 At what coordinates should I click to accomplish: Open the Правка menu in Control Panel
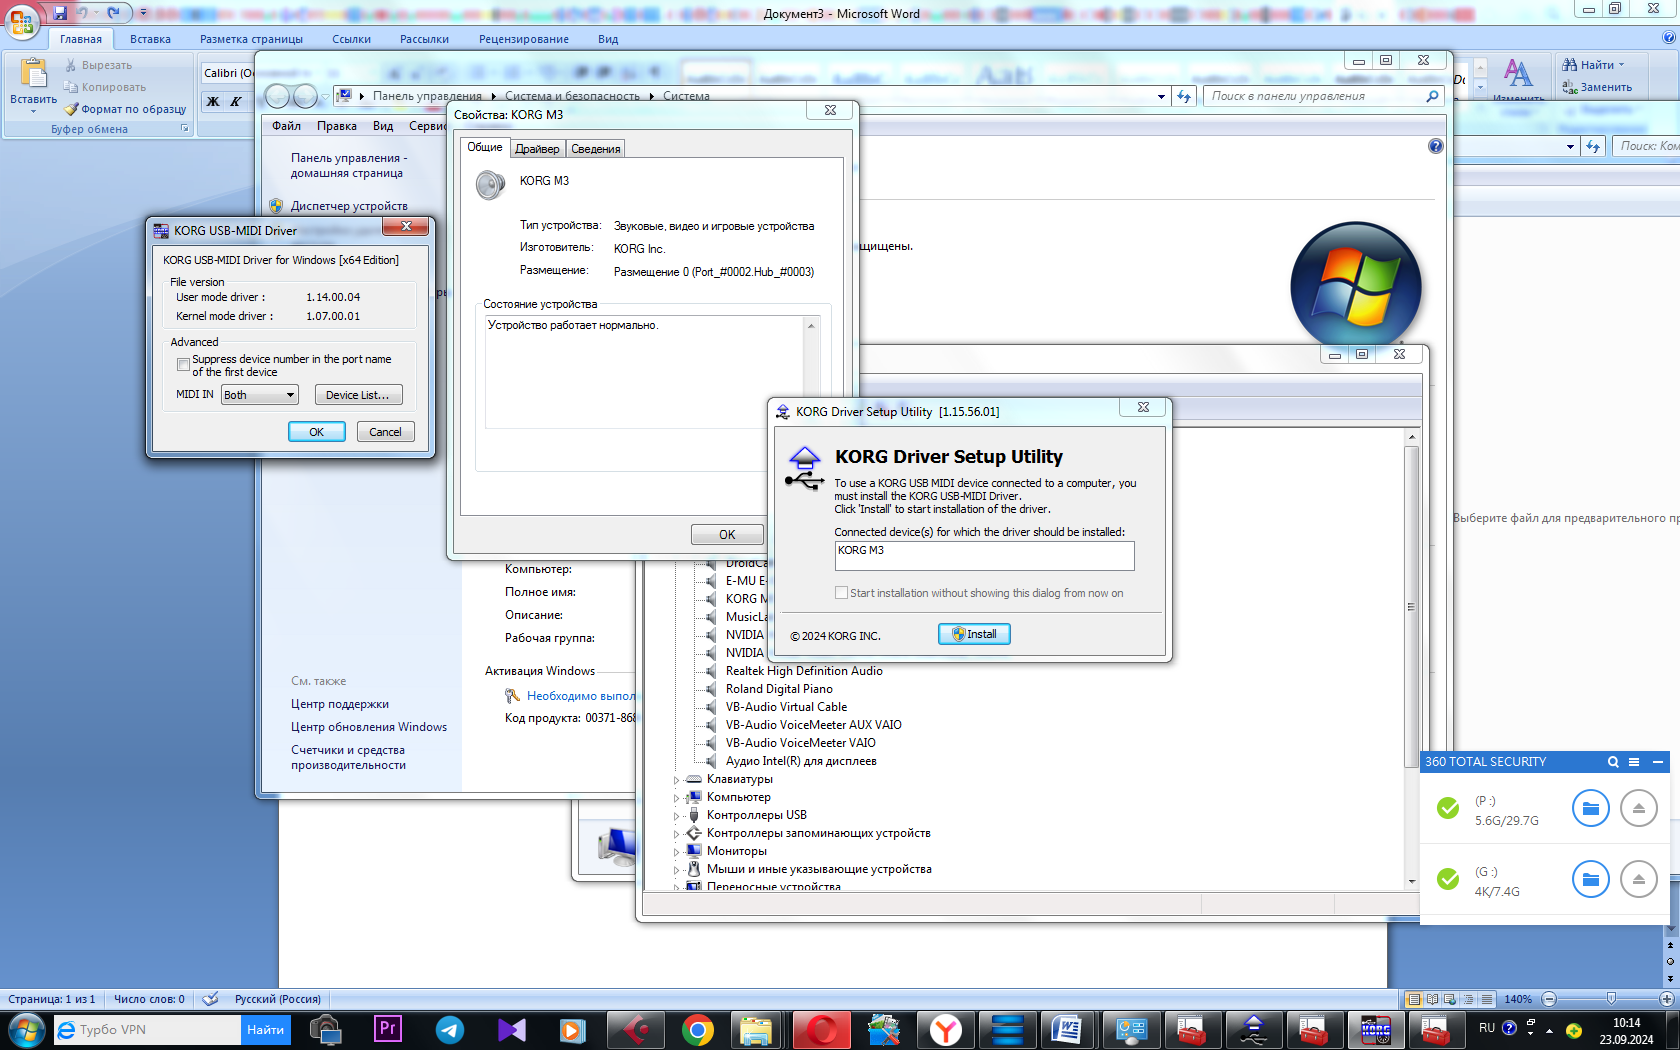tap(337, 126)
